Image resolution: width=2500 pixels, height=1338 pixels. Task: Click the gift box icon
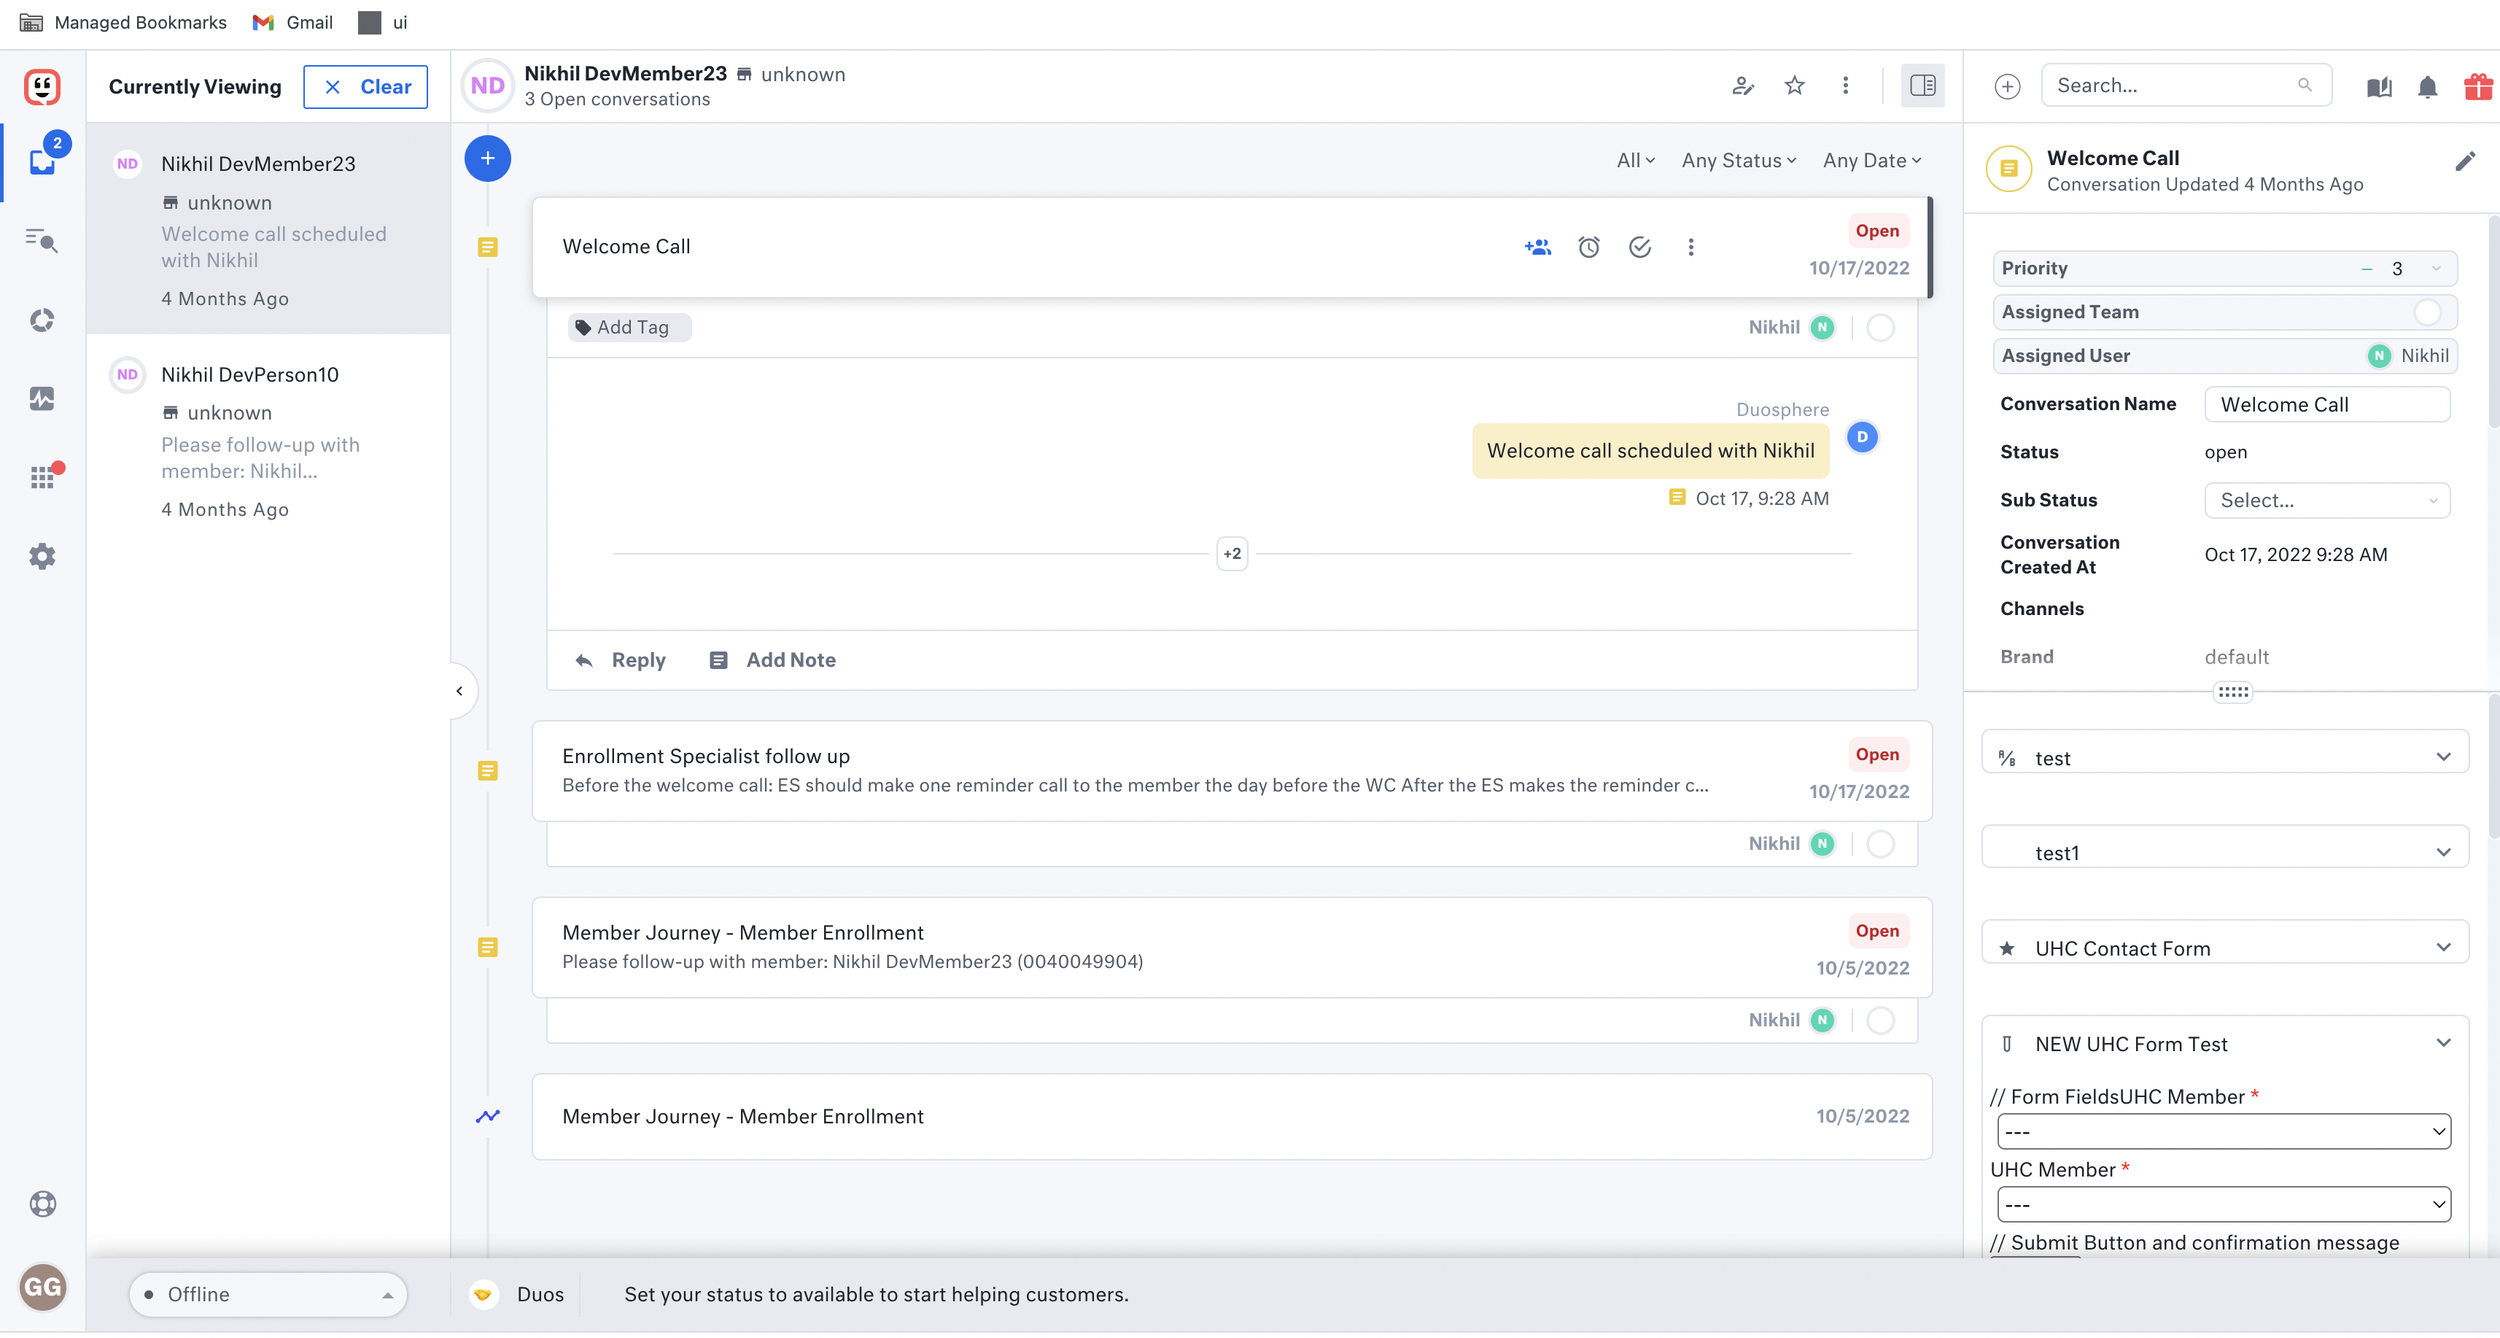tap(2477, 87)
